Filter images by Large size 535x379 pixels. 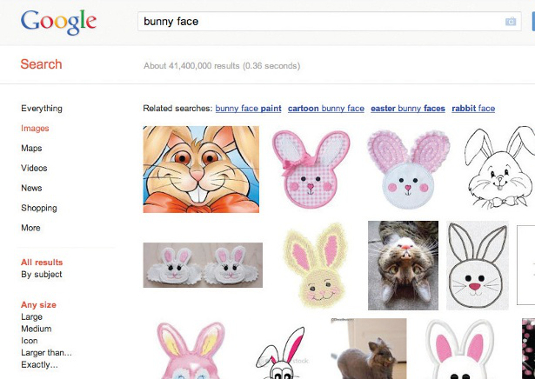[32, 317]
